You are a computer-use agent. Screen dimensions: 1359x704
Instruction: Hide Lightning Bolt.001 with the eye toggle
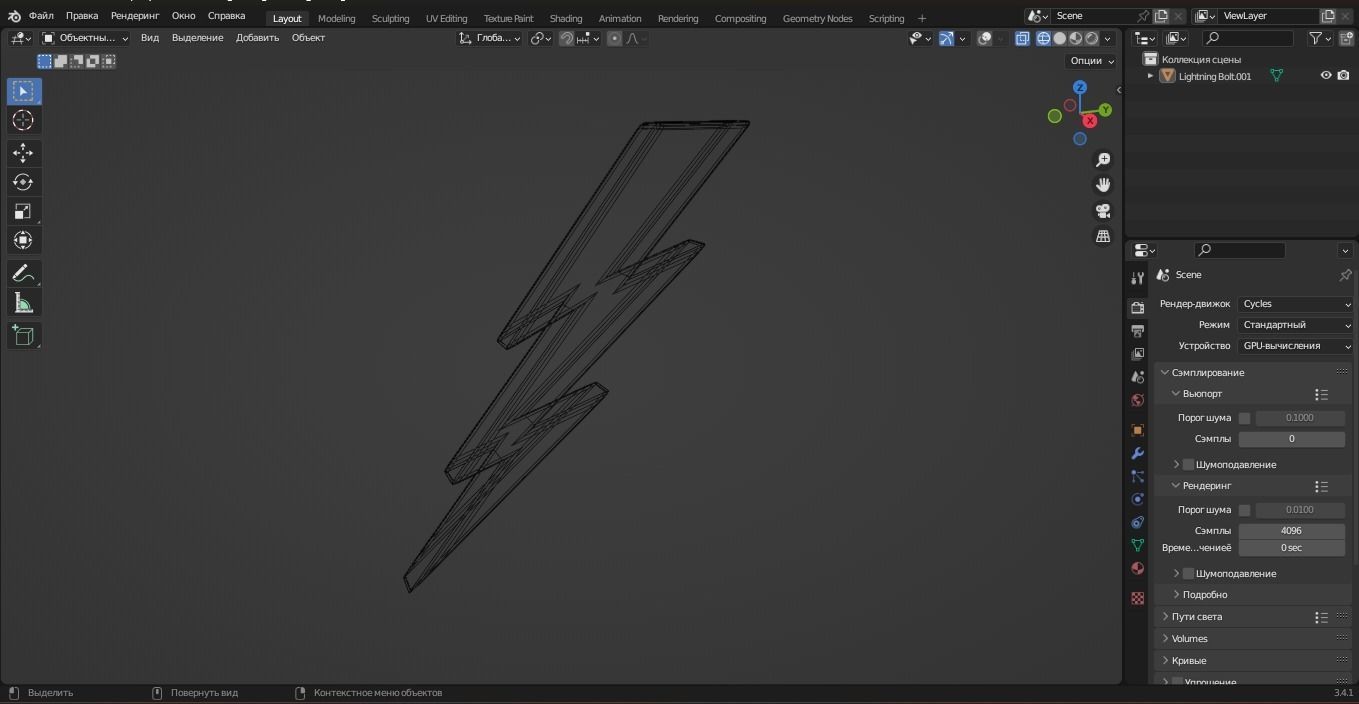click(1326, 75)
